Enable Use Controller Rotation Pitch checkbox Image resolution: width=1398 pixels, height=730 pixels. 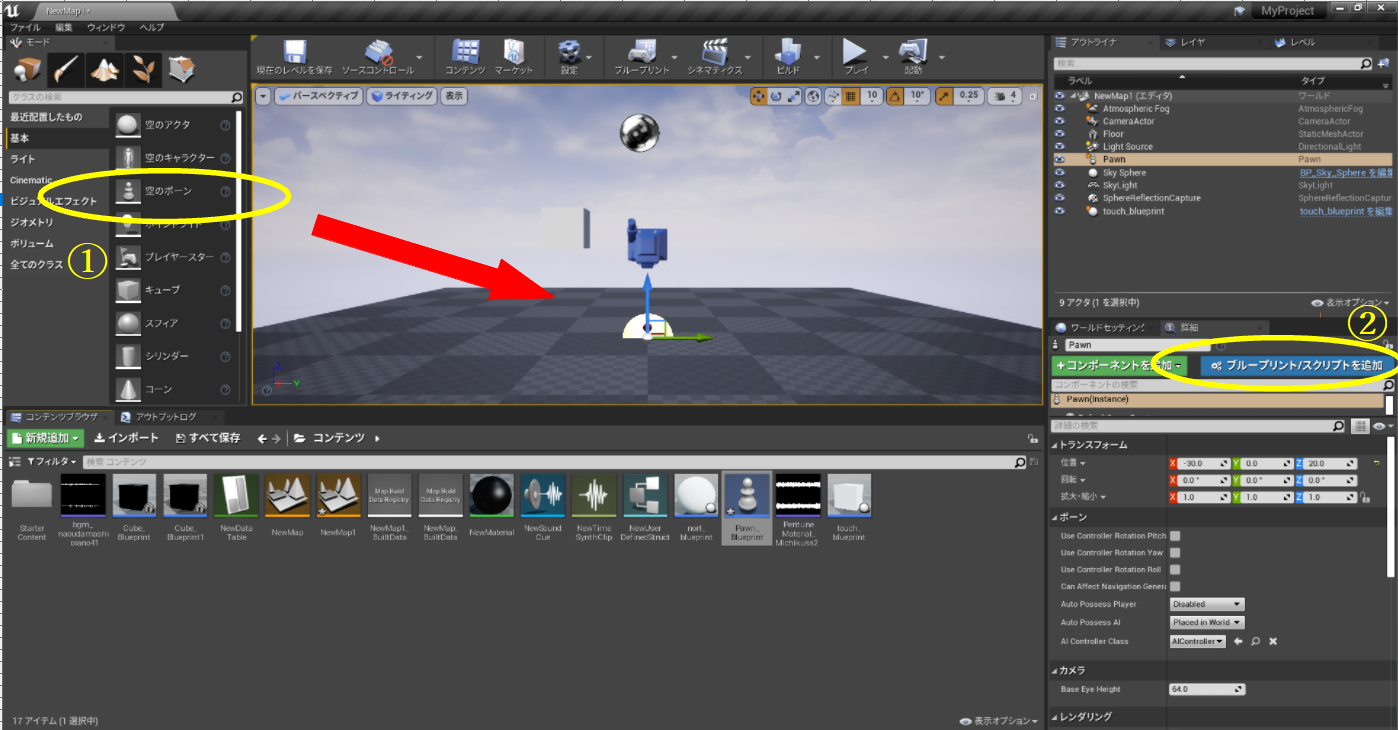pos(1175,536)
